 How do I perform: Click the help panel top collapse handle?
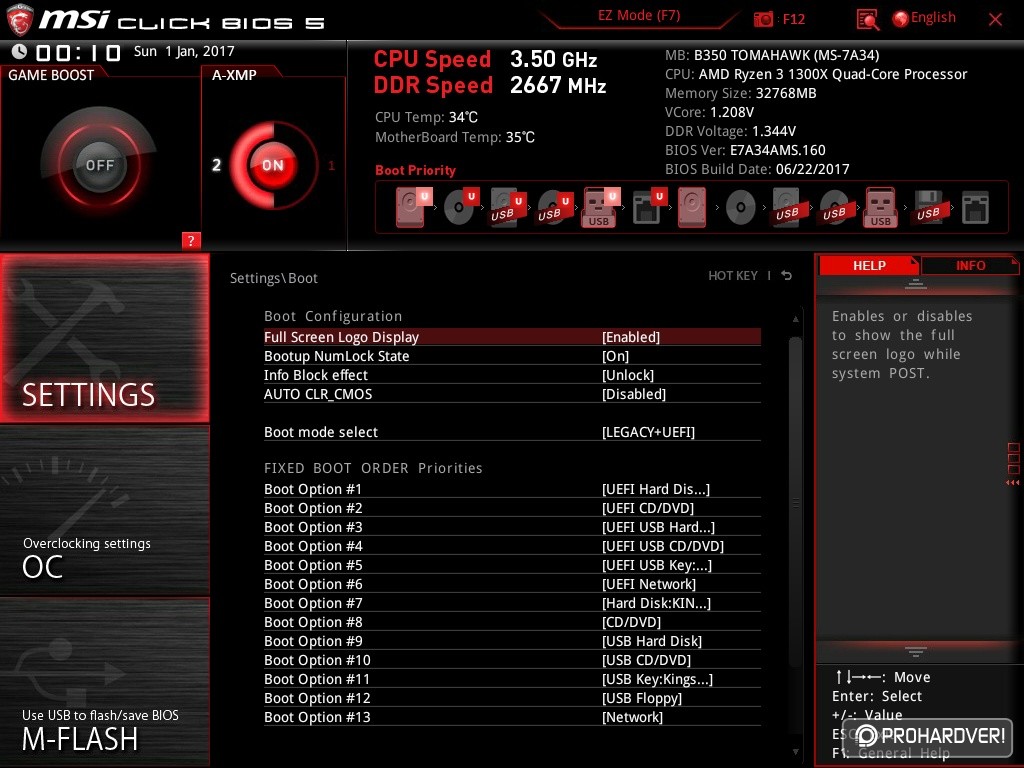pyautogui.click(x=916, y=283)
